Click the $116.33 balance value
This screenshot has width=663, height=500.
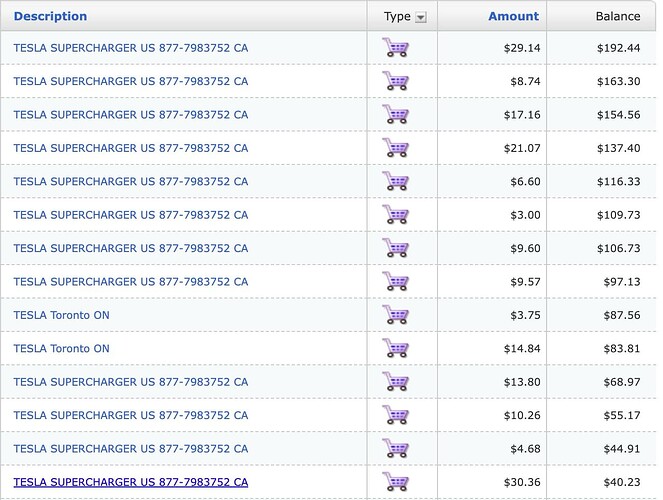tap(619, 181)
